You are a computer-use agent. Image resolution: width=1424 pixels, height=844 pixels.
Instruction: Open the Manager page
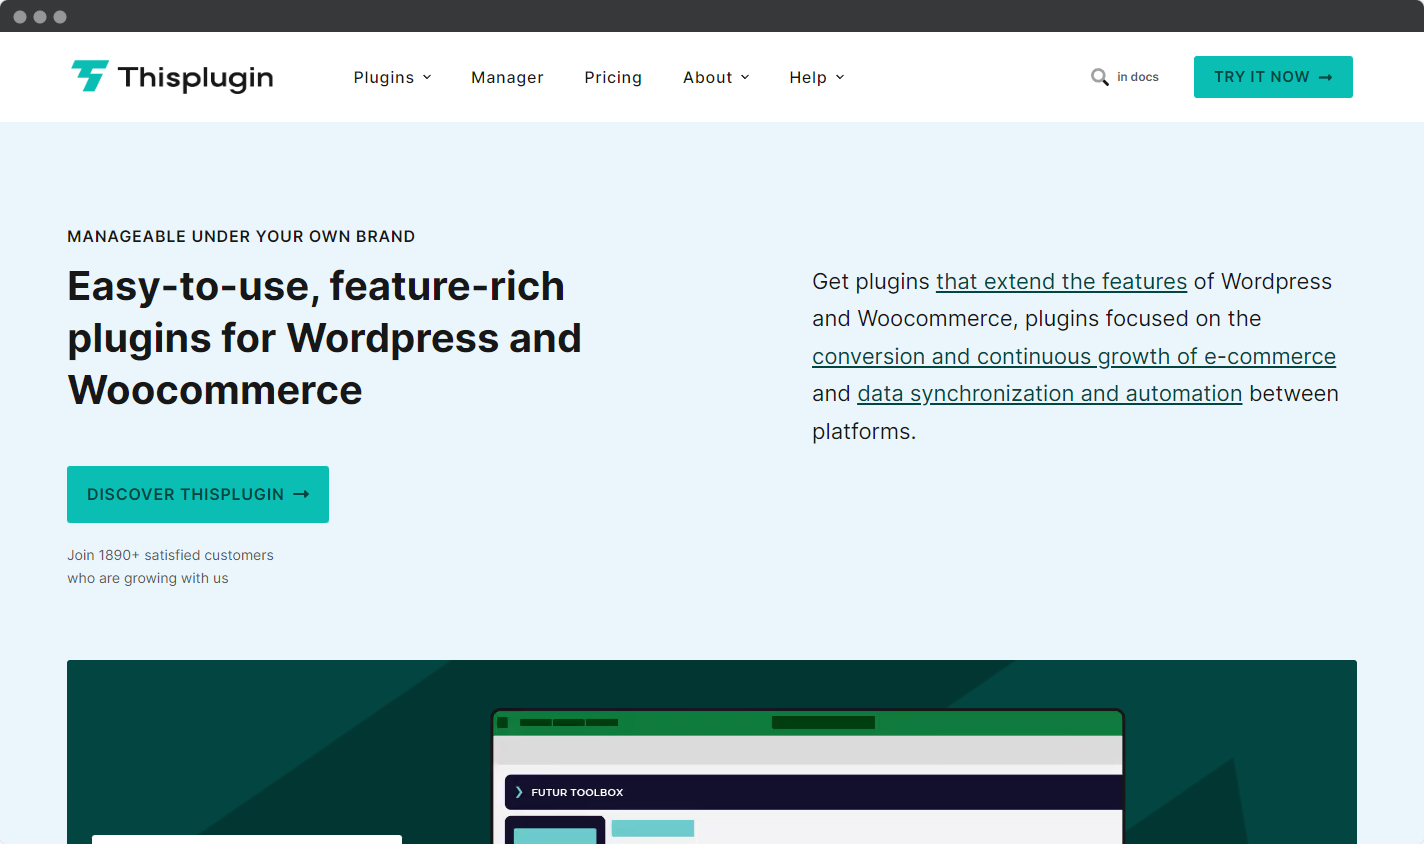[x=507, y=77]
